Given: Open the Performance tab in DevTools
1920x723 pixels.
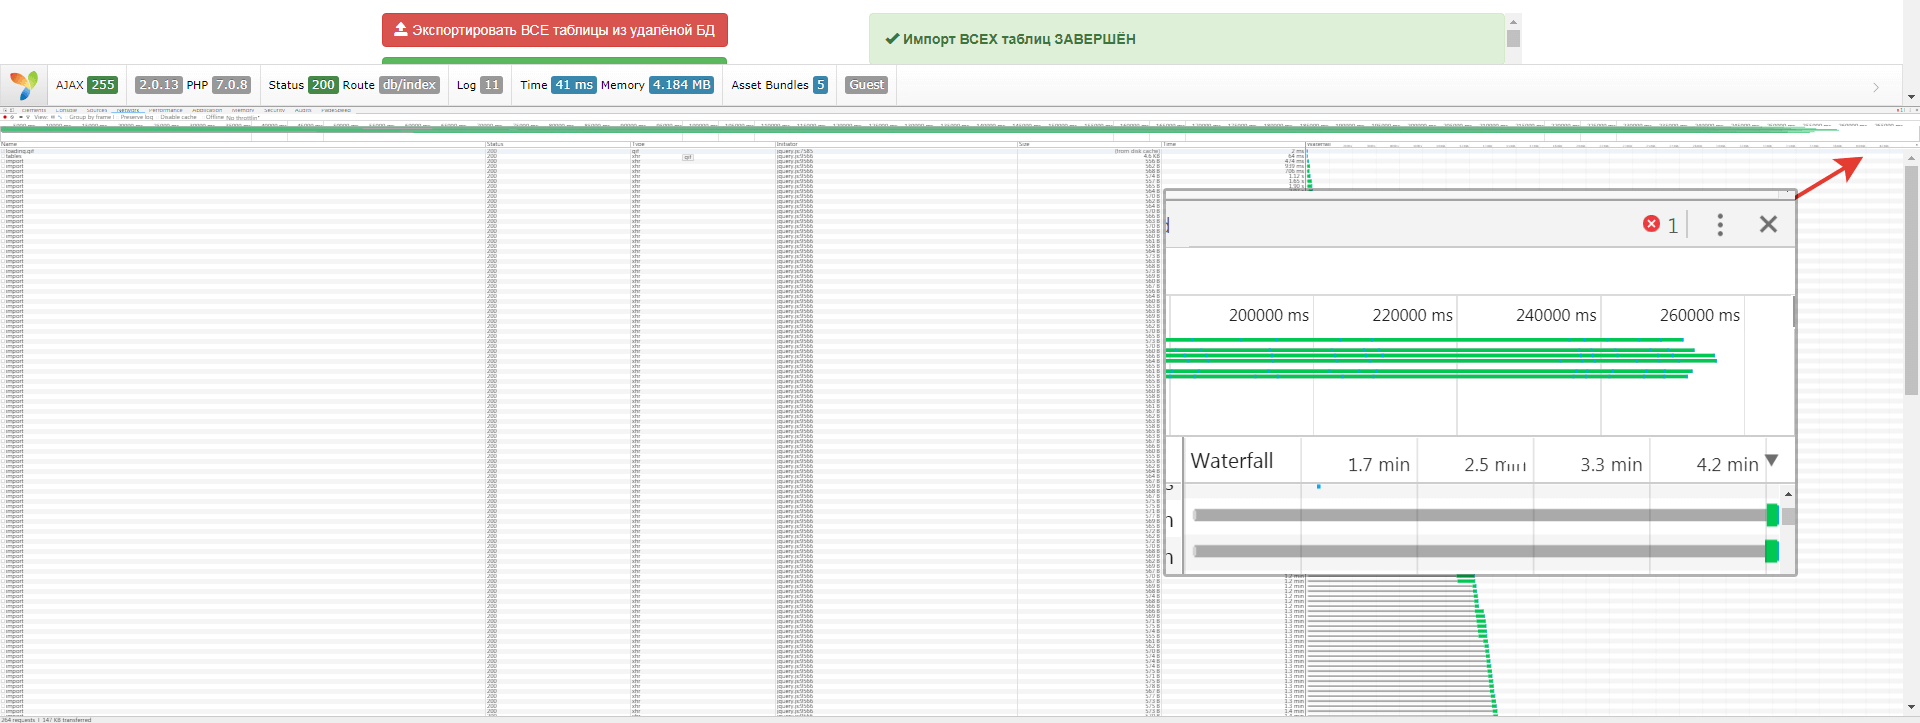Looking at the screenshot, I should pos(166,110).
